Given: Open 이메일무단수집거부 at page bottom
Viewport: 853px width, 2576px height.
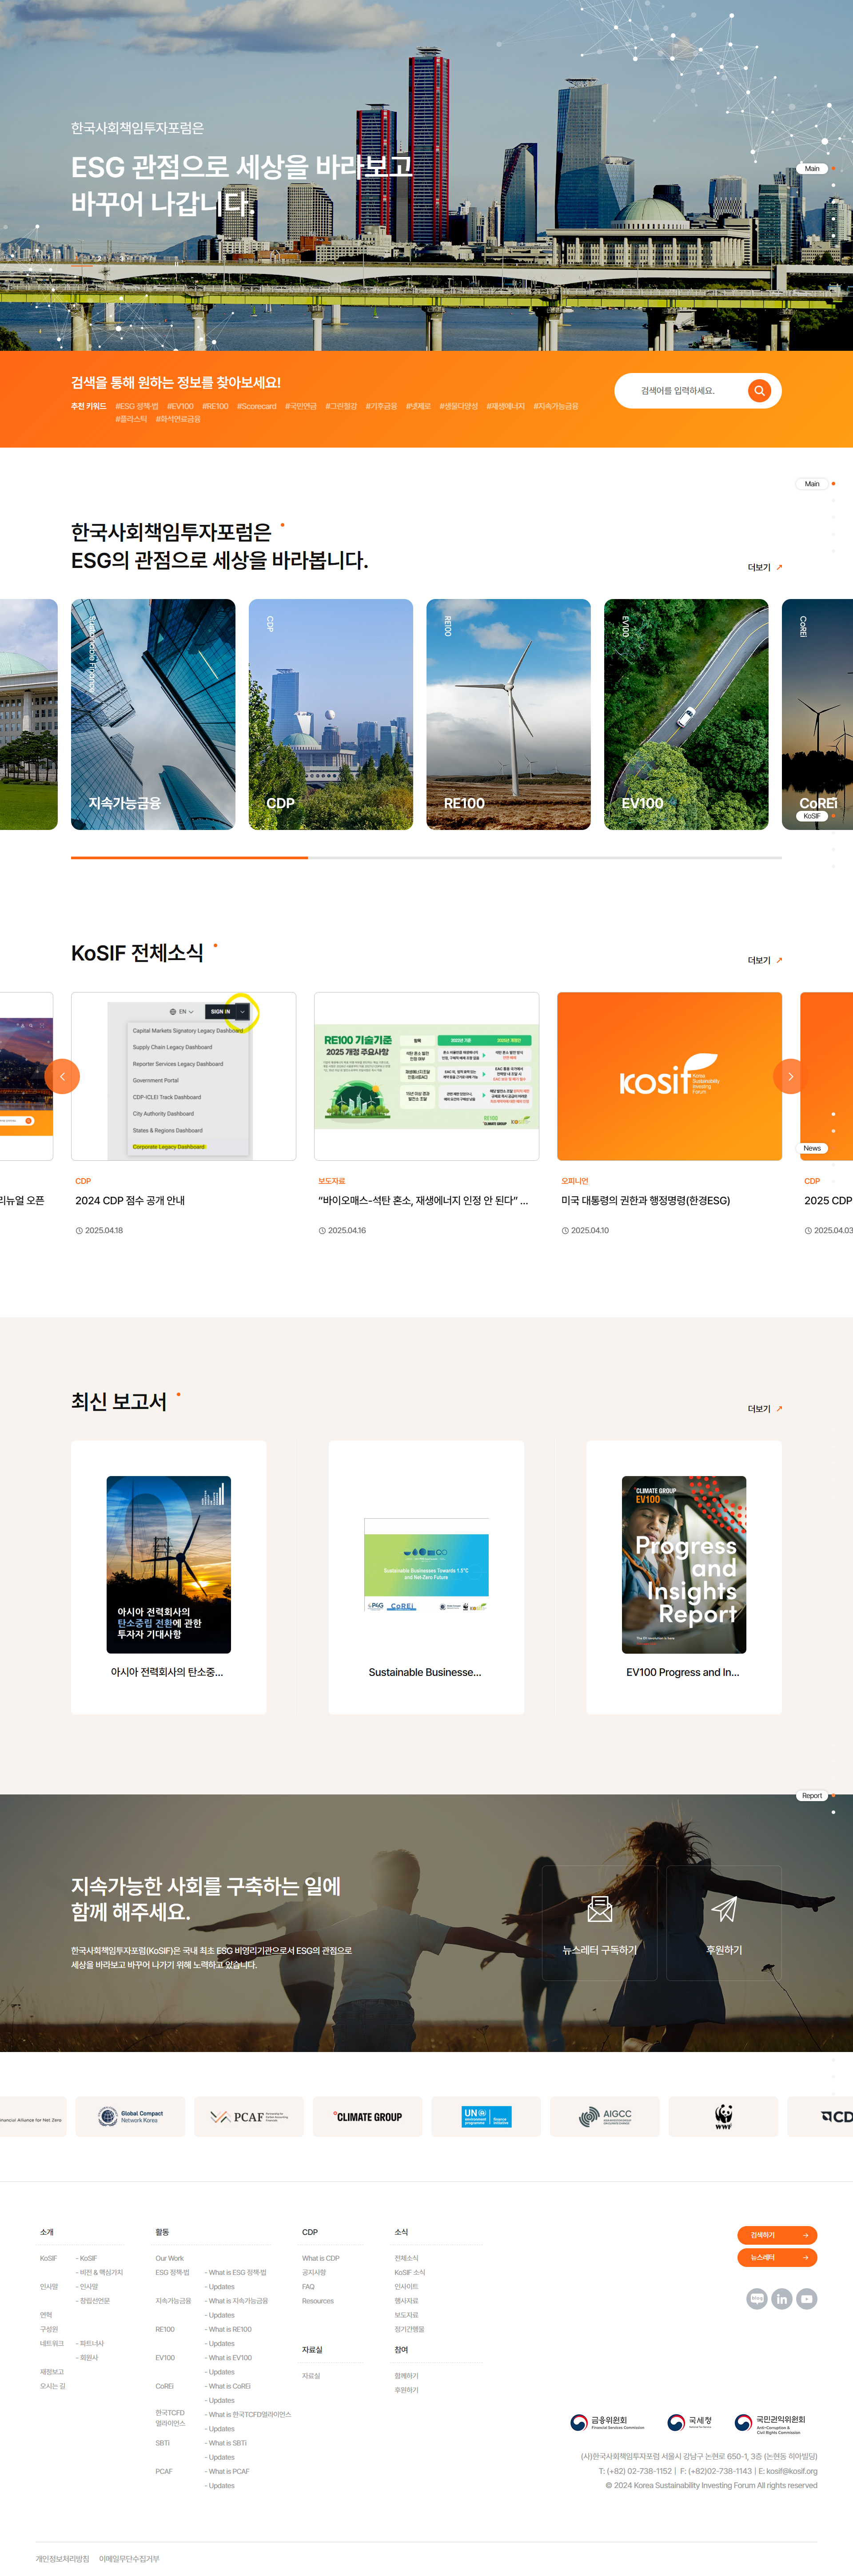Looking at the screenshot, I should [129, 2559].
